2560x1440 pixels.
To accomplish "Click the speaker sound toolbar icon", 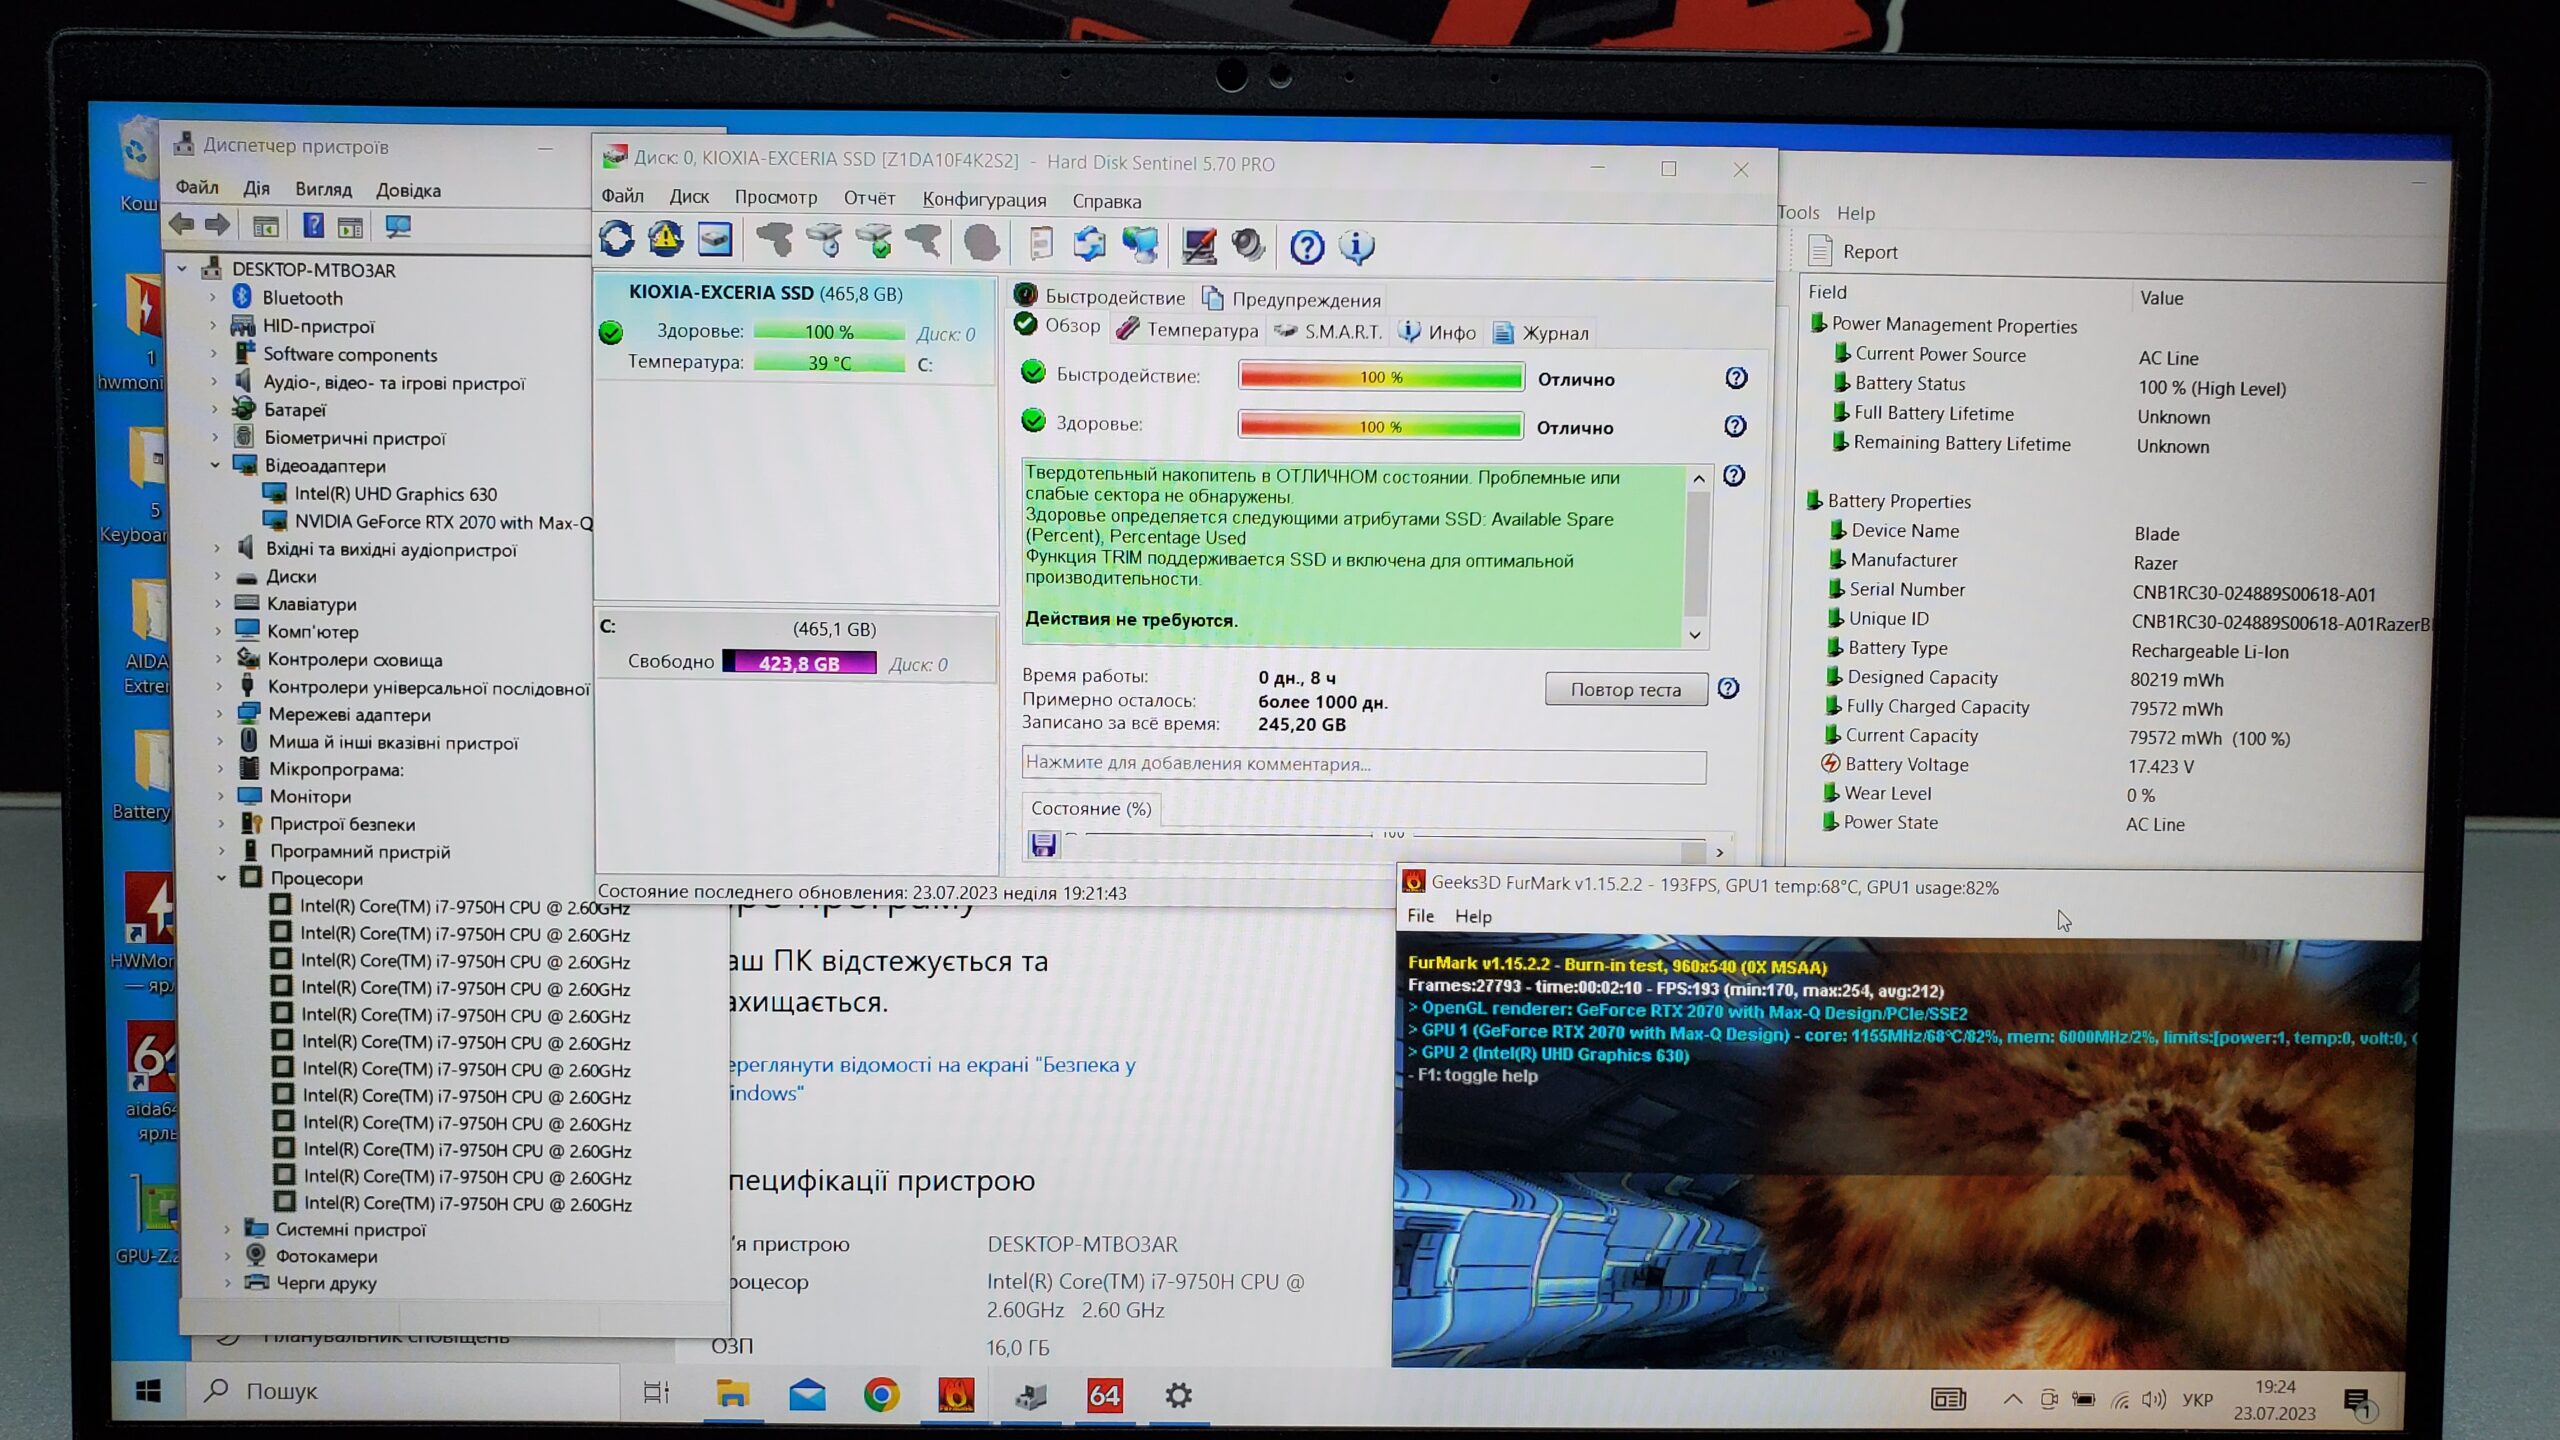I will coord(1248,245).
